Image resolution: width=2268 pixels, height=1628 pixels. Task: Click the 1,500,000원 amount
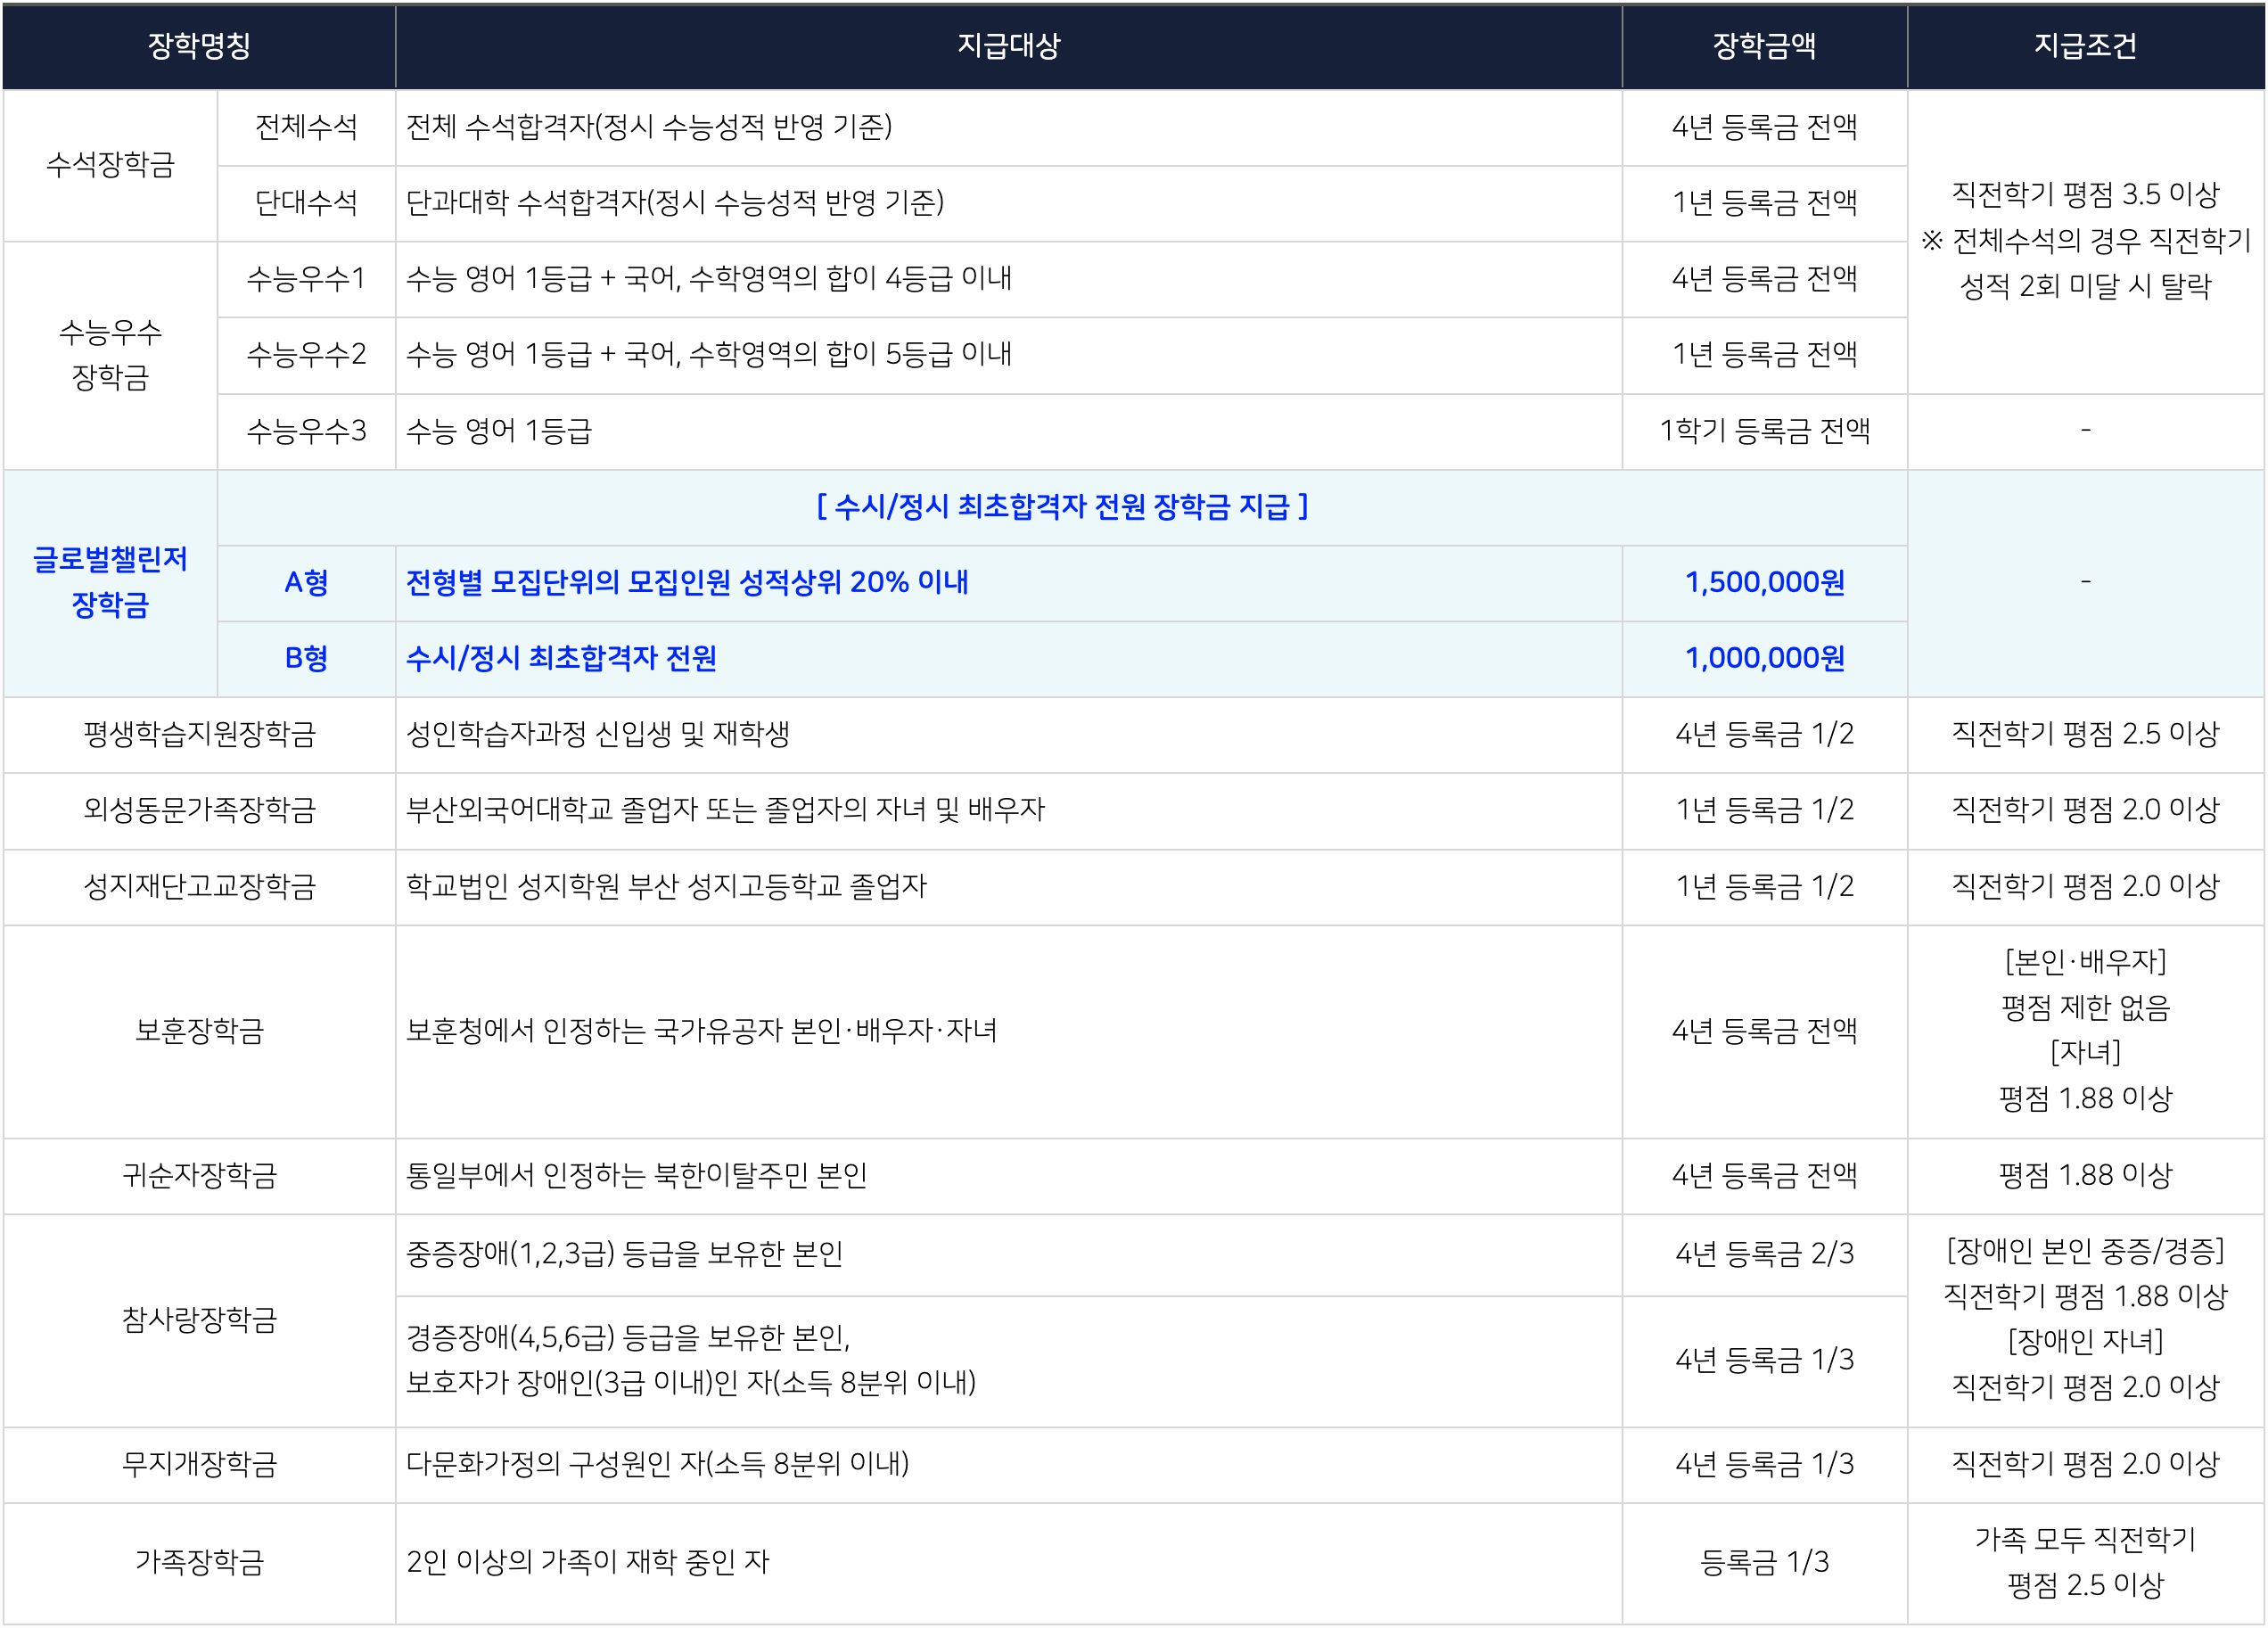(1764, 583)
